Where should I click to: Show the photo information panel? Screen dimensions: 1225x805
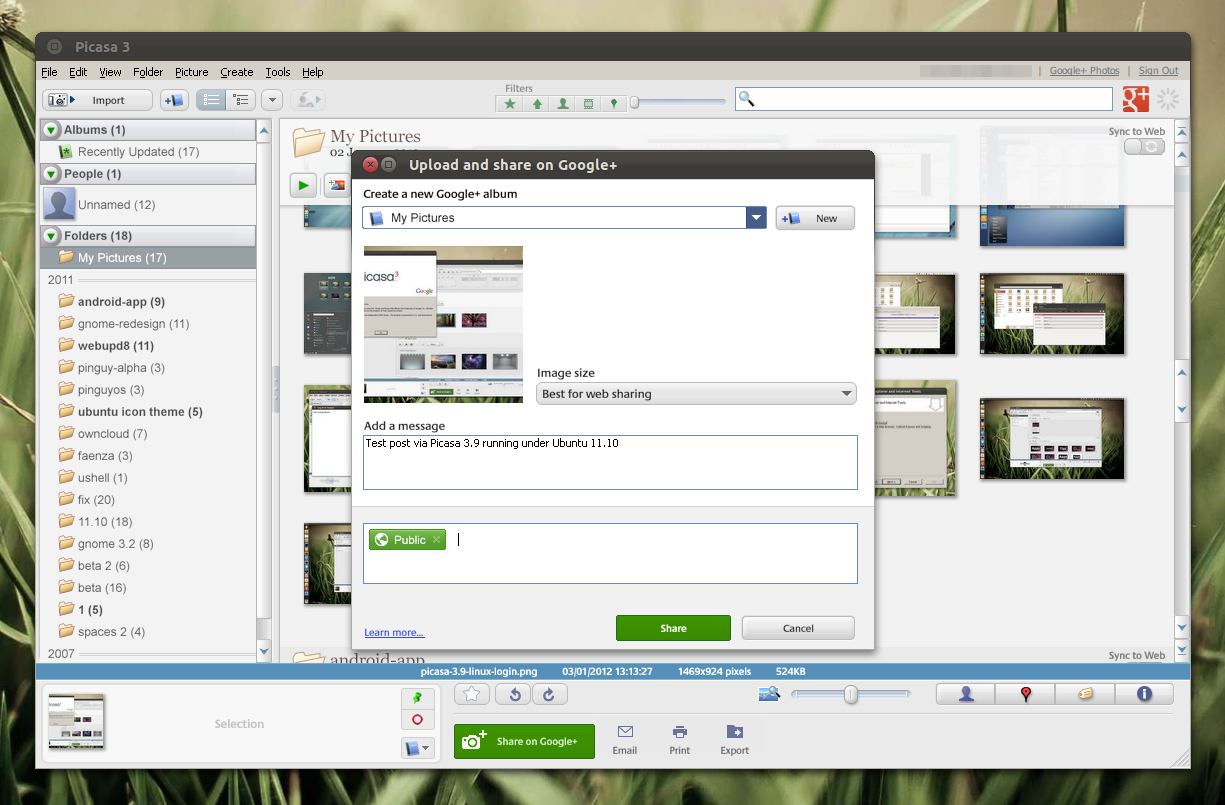click(x=1144, y=693)
